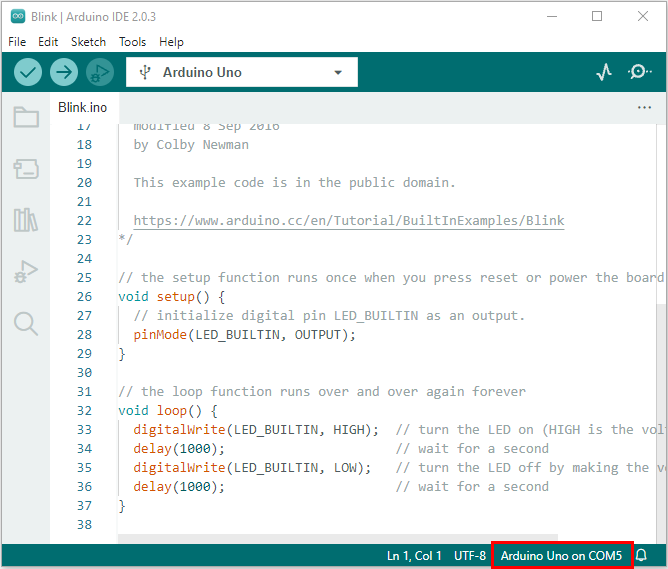Click the notifications bell icon

pos(642,555)
